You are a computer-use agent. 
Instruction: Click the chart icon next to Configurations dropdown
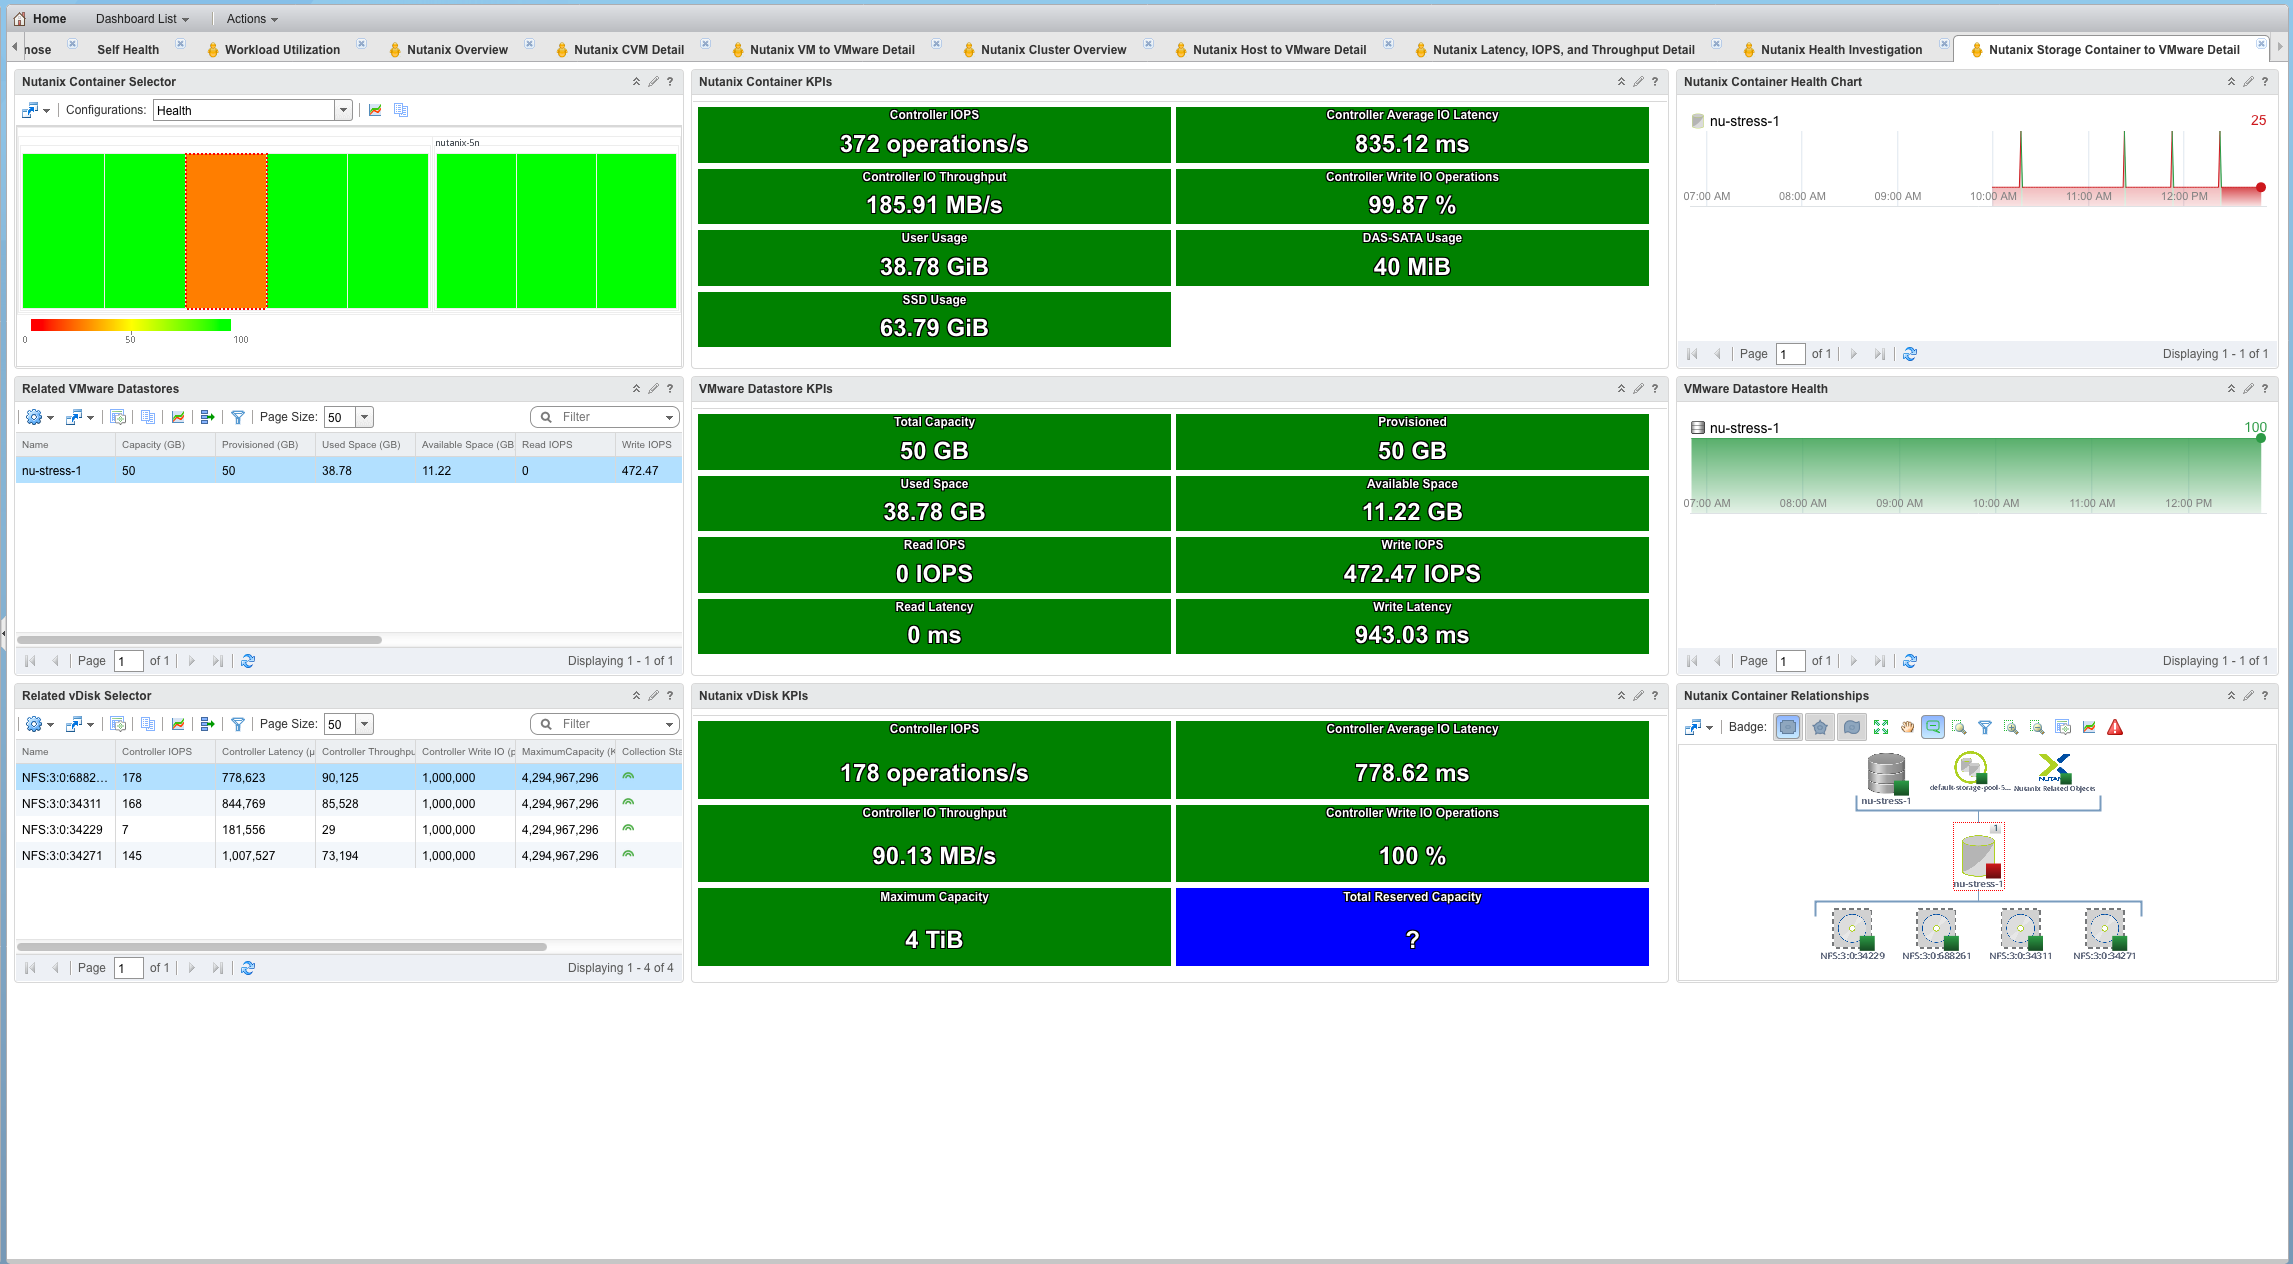point(375,110)
